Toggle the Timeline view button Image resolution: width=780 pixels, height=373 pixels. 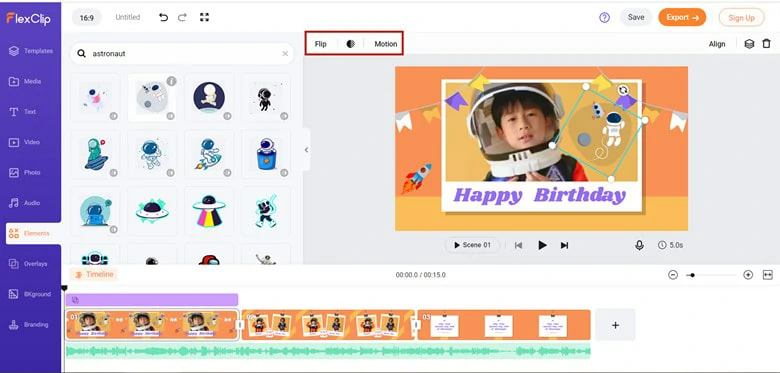94,275
